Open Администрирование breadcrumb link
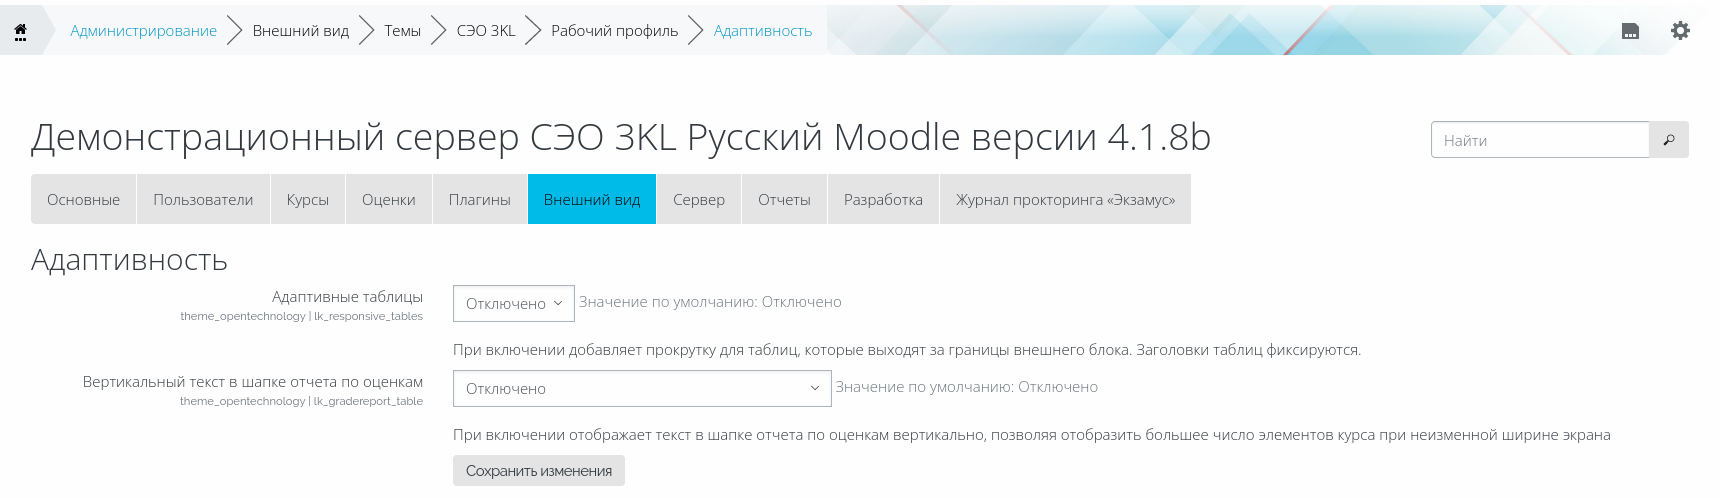Image resolution: width=1720 pixels, height=498 pixels. (x=143, y=31)
